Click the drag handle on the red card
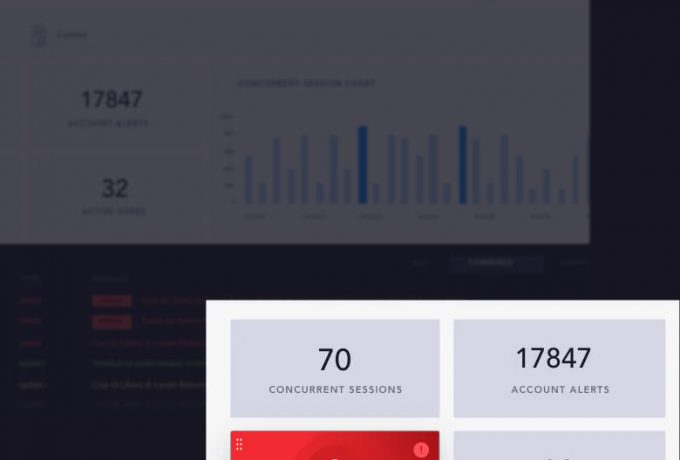Screen dimensions: 680x460 coord(240,444)
